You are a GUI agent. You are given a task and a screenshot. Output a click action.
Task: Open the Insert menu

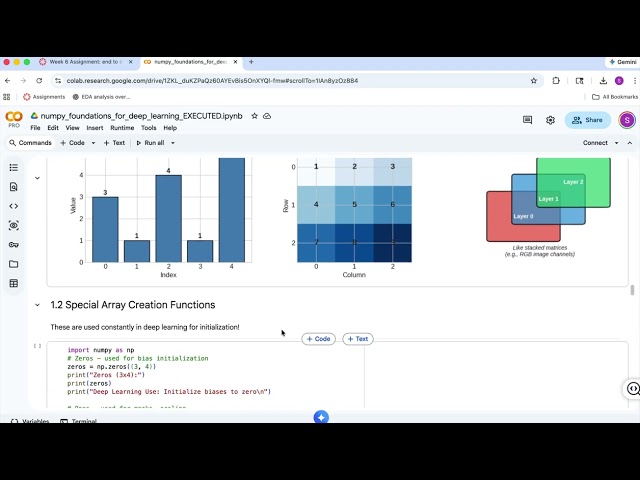click(95, 128)
